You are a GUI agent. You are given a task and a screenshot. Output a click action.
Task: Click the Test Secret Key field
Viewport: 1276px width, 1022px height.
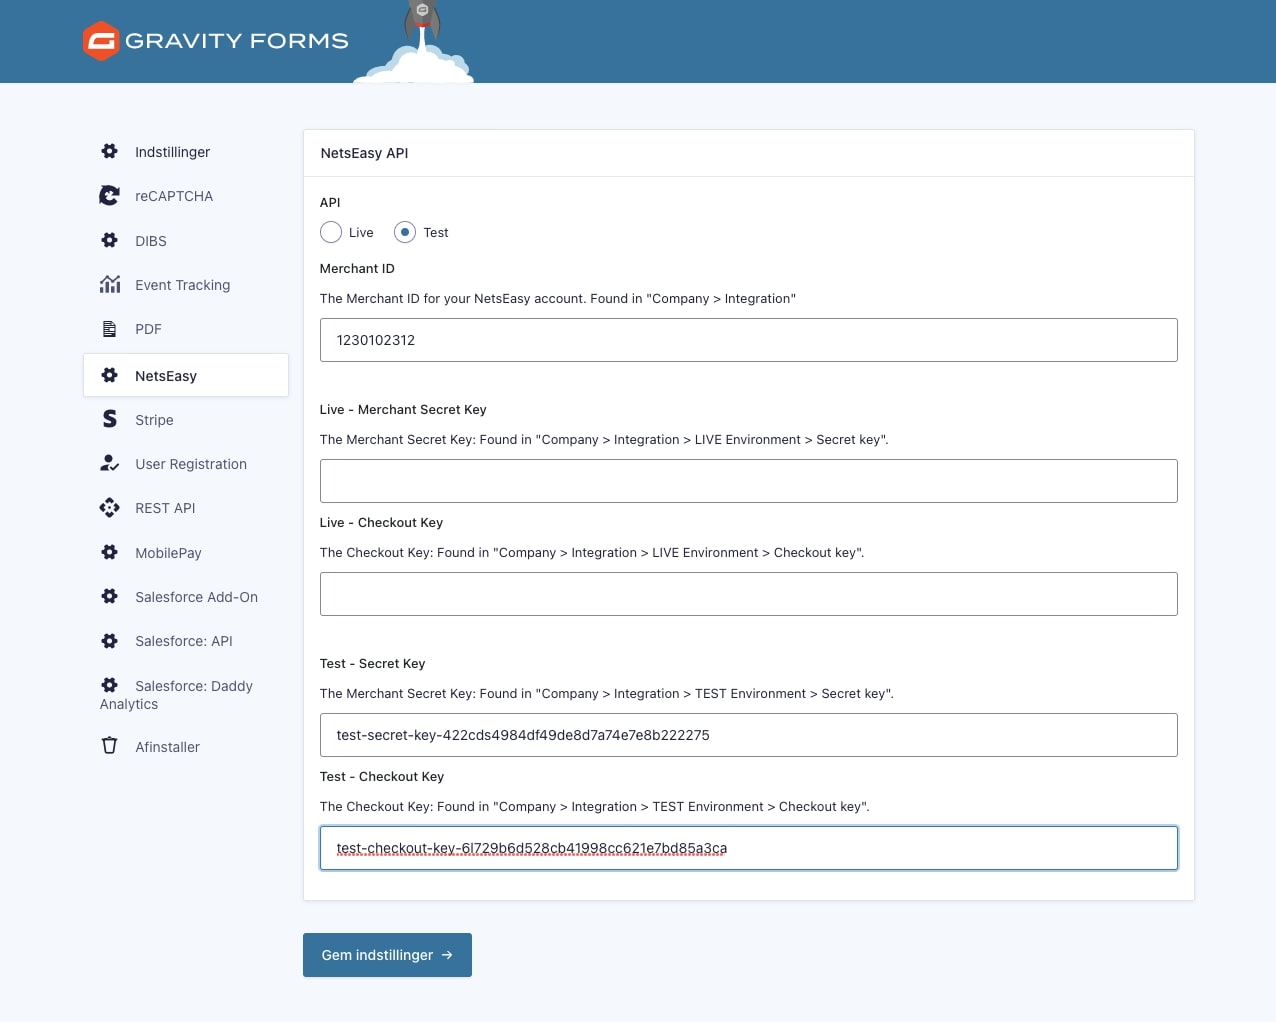click(748, 735)
